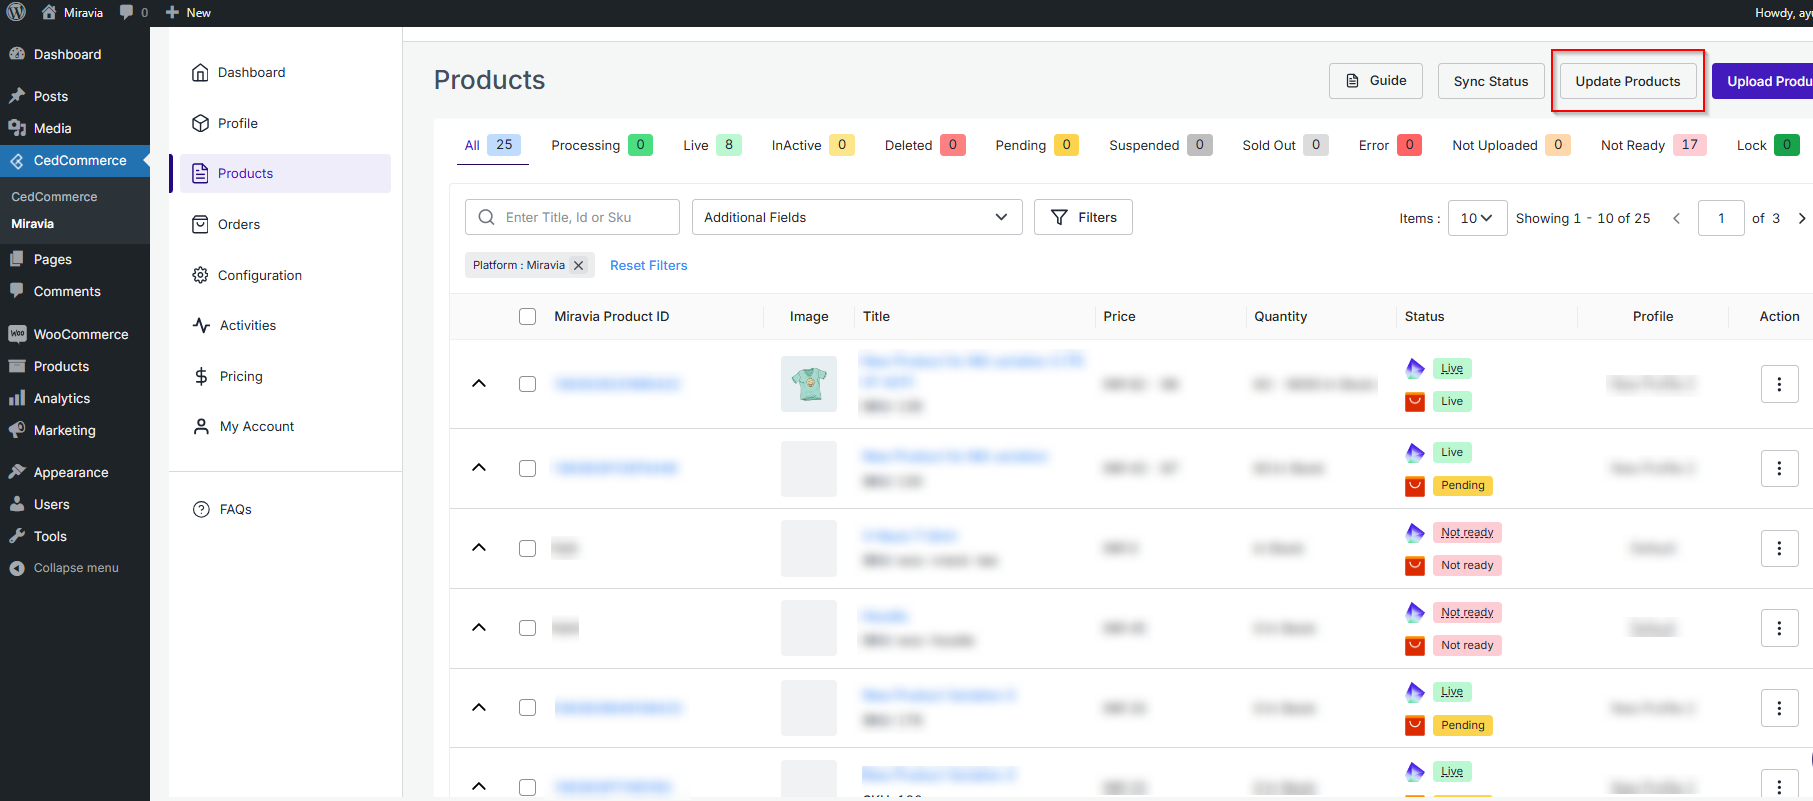Open the items per page dropdown
The width and height of the screenshot is (1813, 801).
[1477, 218]
